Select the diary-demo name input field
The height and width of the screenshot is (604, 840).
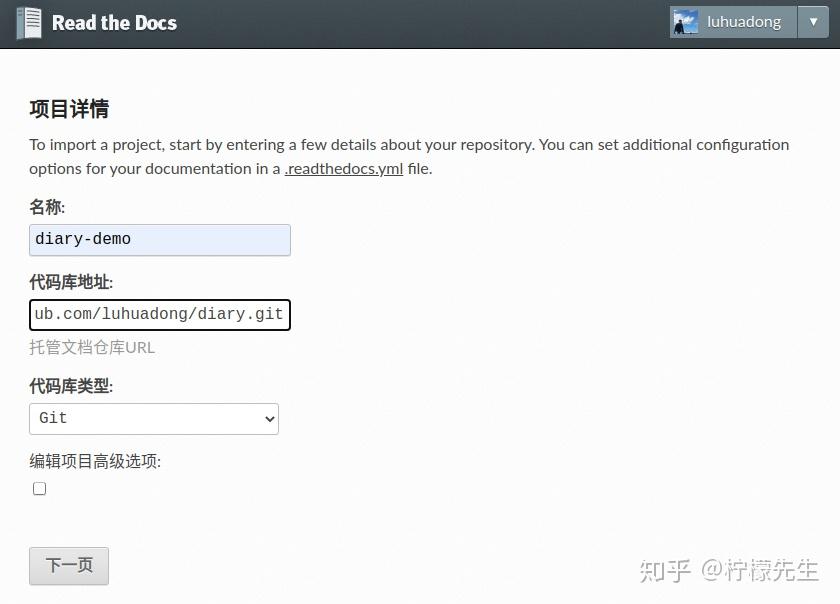point(159,239)
